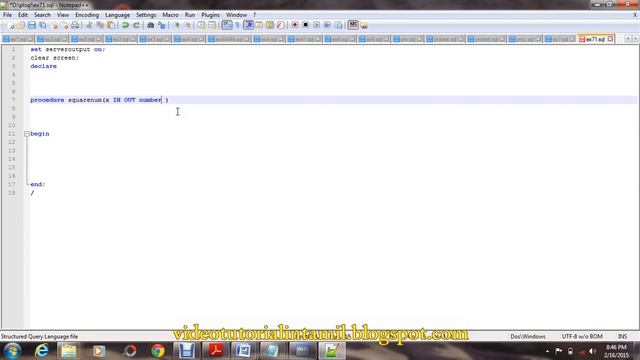Save the document with the Save icon
The height and width of the screenshot is (360, 640).
31,25
